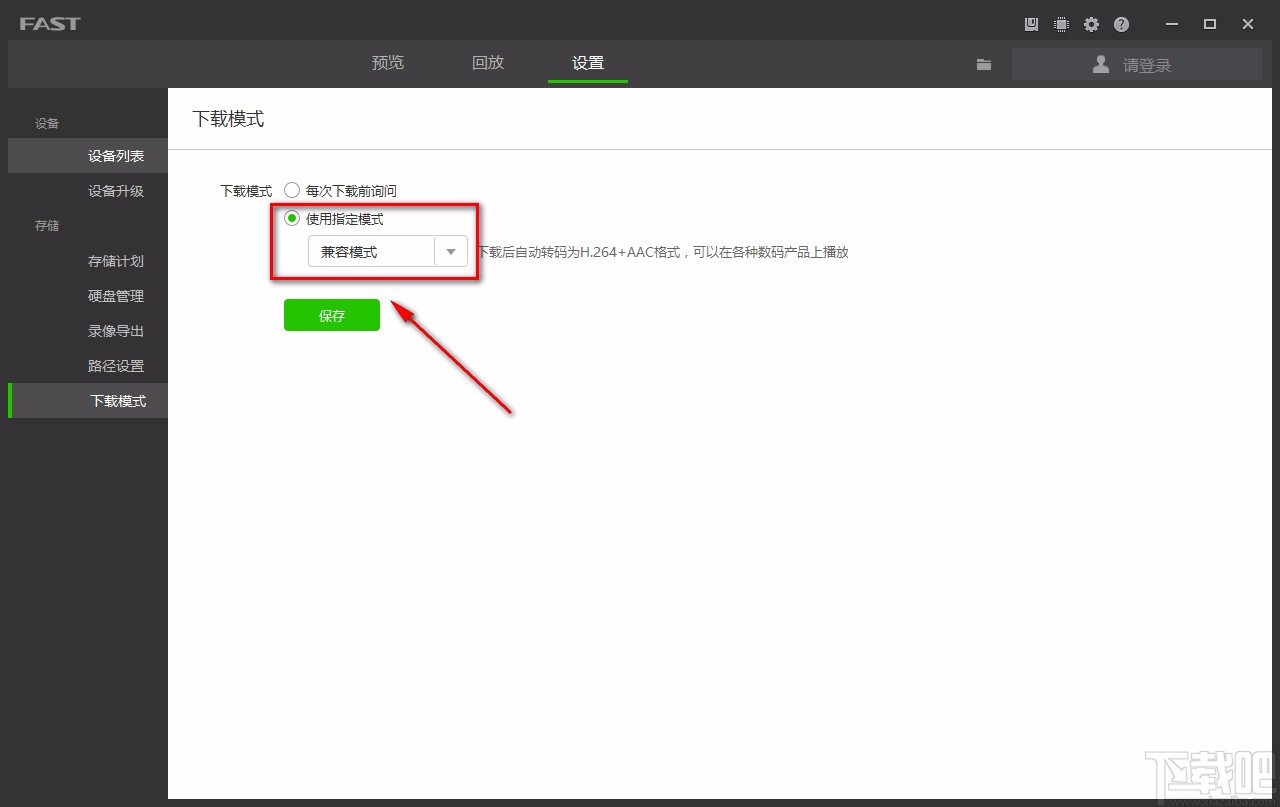The width and height of the screenshot is (1280, 807).
Task: Click the green 保存 button
Action: point(332,315)
